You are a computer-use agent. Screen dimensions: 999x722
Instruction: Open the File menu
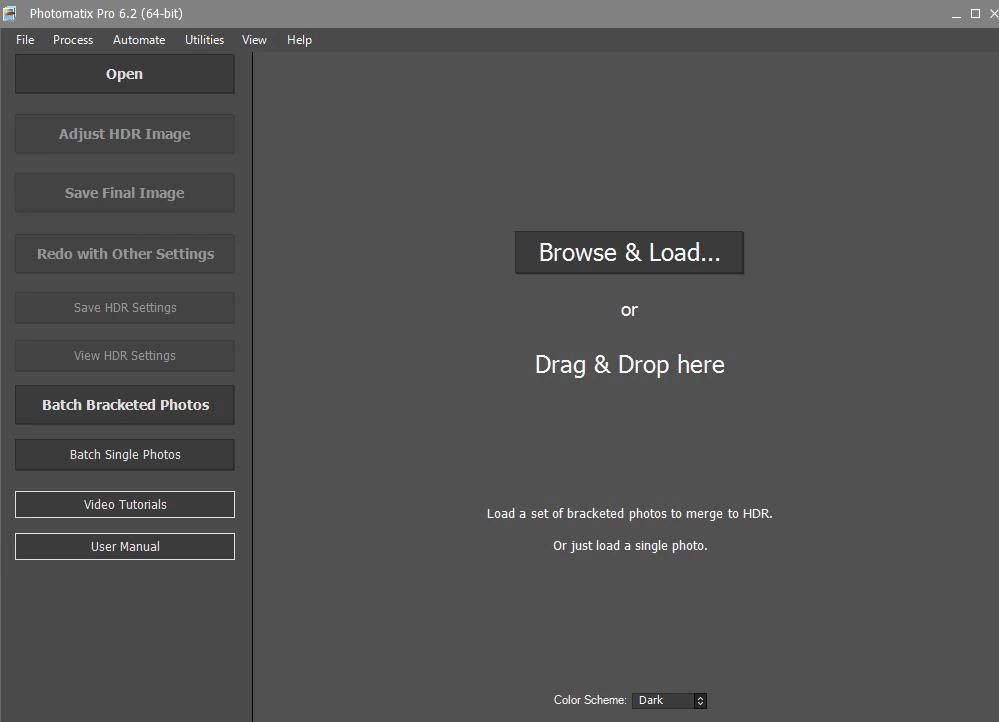coord(25,40)
